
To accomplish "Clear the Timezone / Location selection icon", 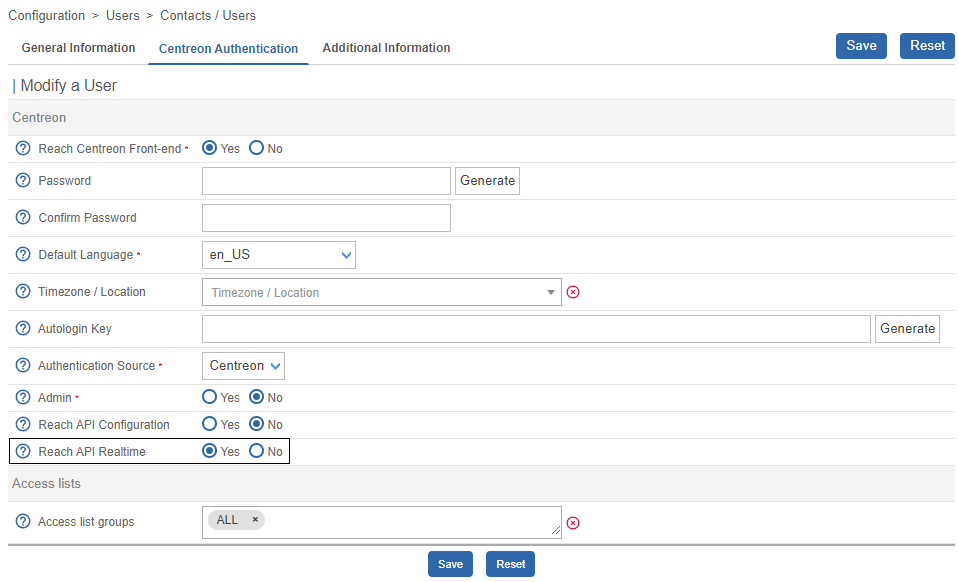I will [573, 293].
